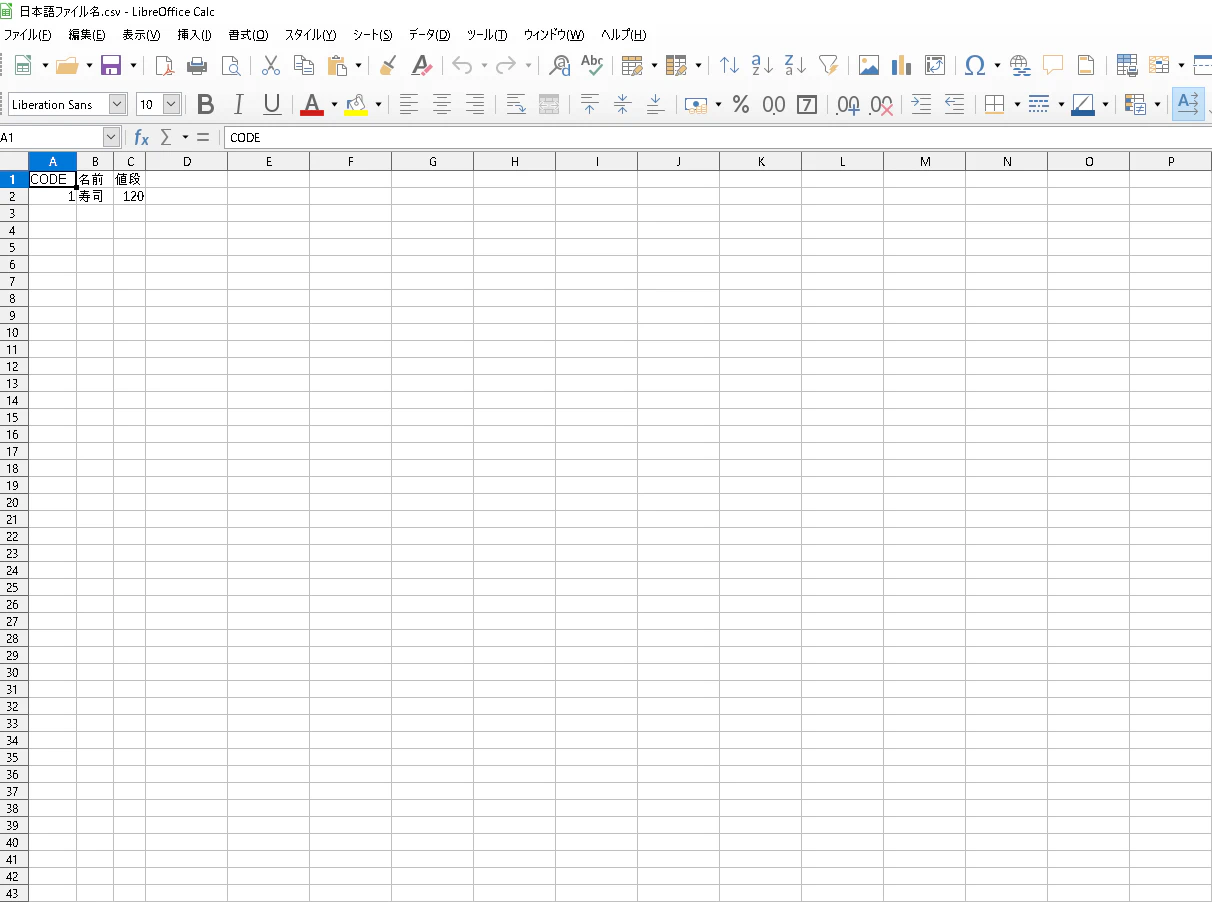Open the 編集(E) menu
The height and width of the screenshot is (902, 1212).
point(87,35)
